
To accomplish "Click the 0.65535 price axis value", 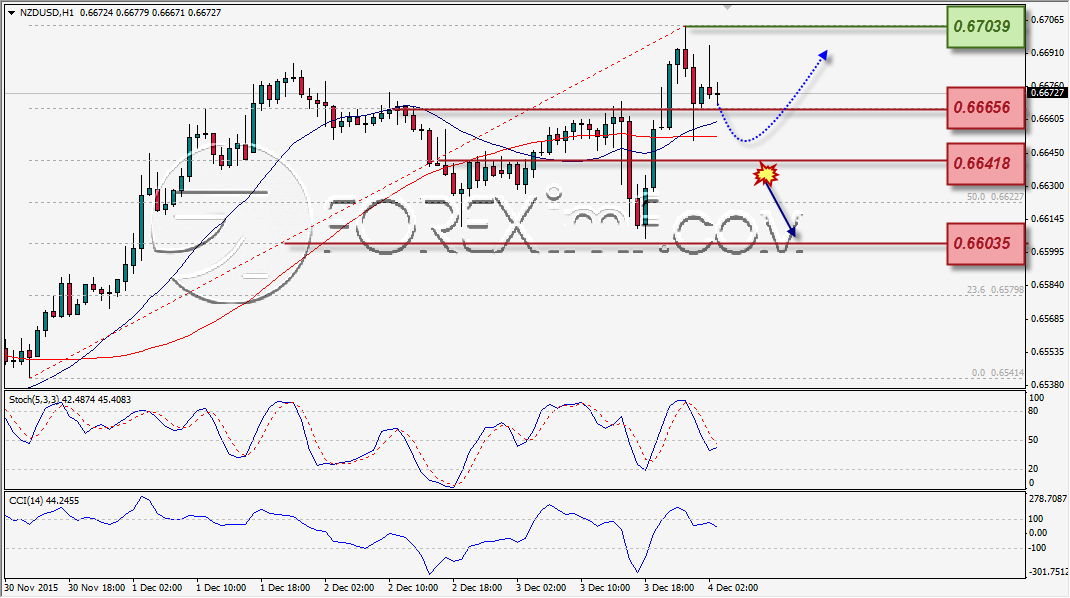I will [x=1047, y=352].
